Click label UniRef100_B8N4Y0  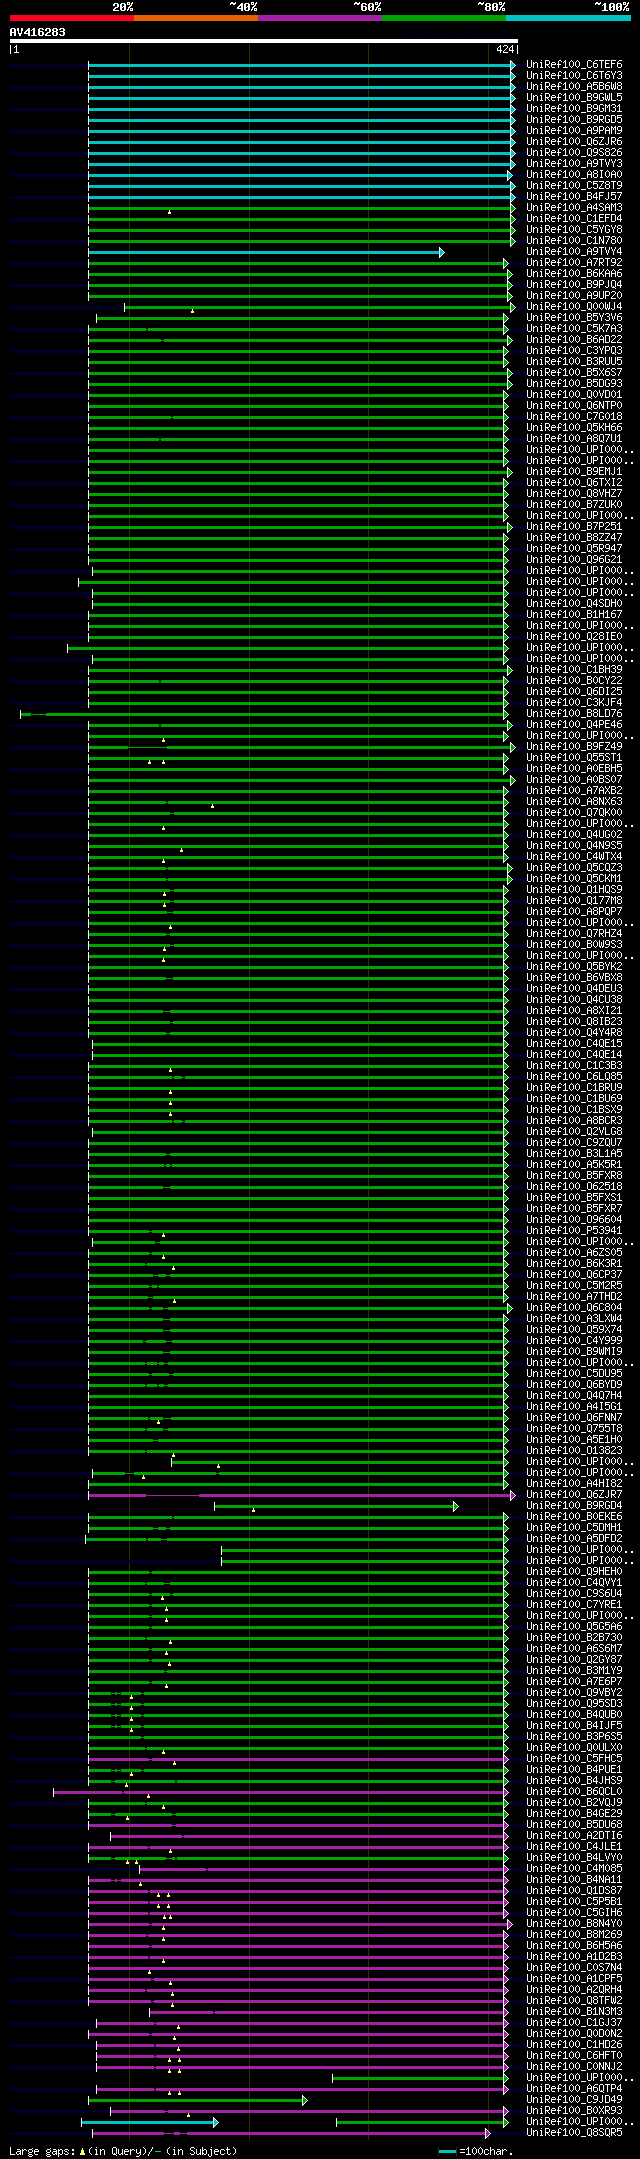[x=574, y=1924]
